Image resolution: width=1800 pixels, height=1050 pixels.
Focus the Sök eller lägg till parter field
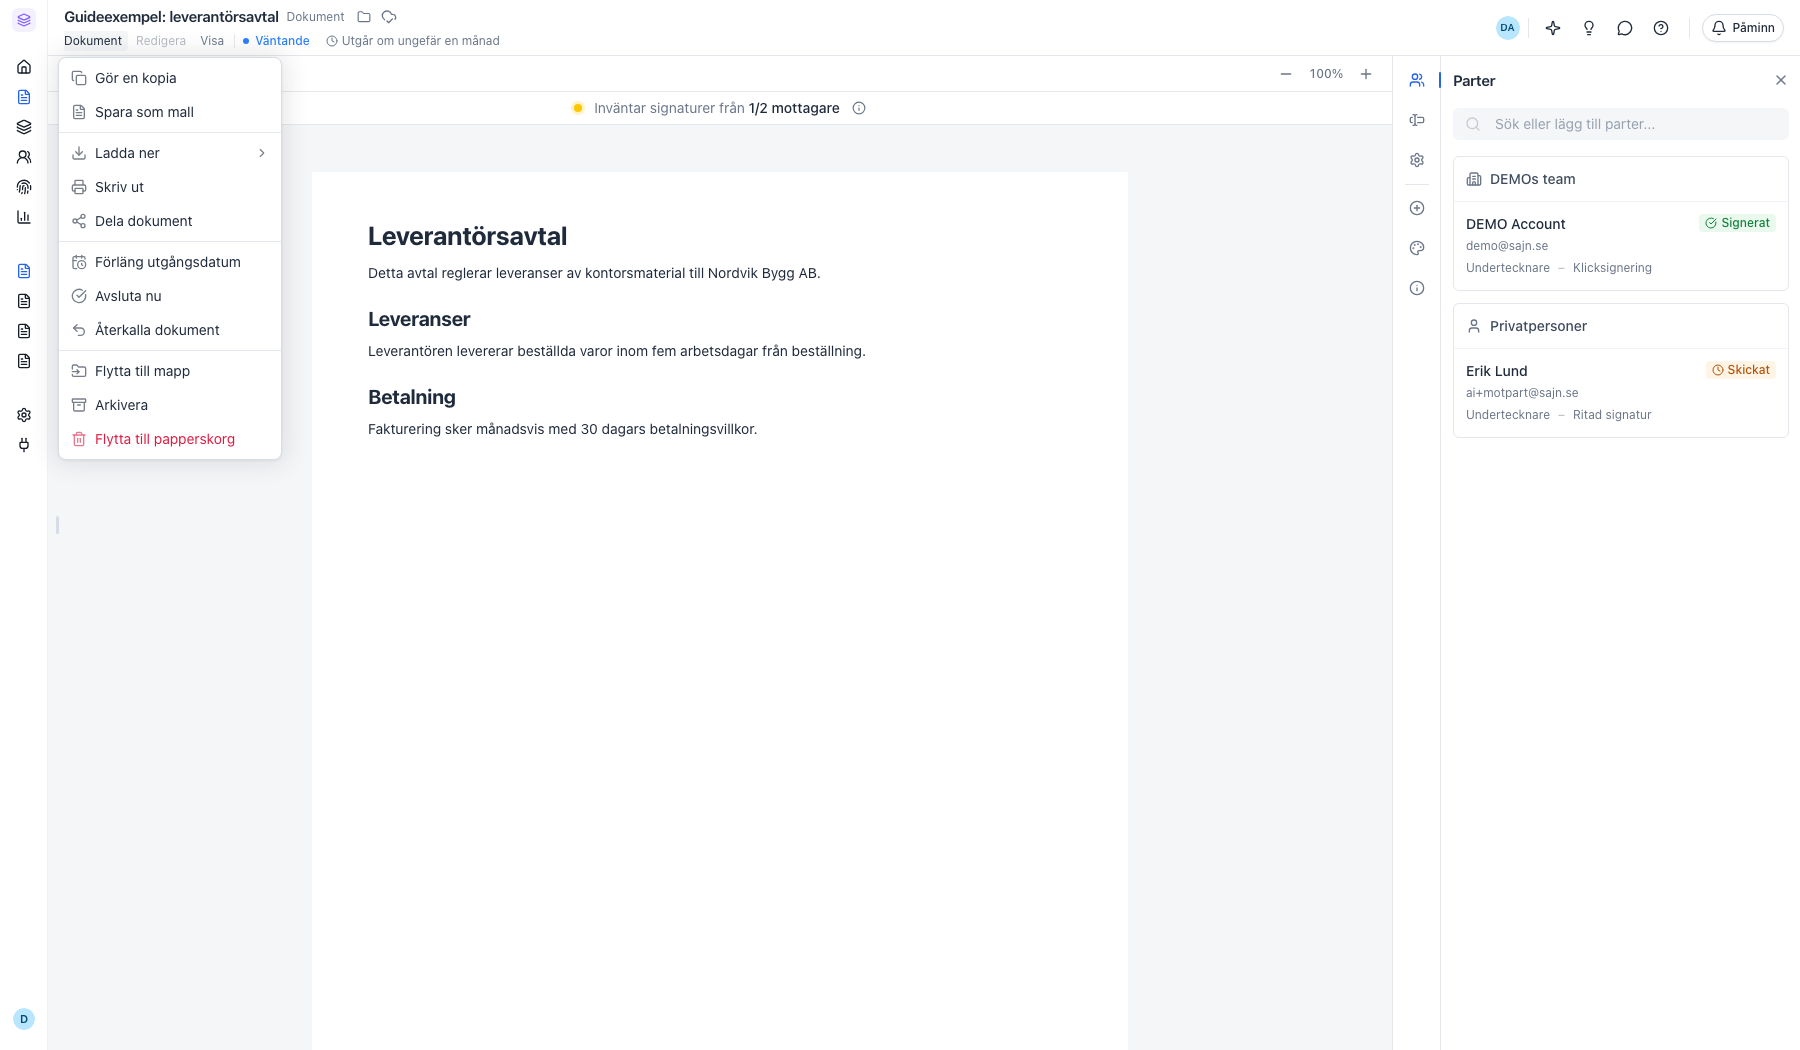(x=1620, y=124)
